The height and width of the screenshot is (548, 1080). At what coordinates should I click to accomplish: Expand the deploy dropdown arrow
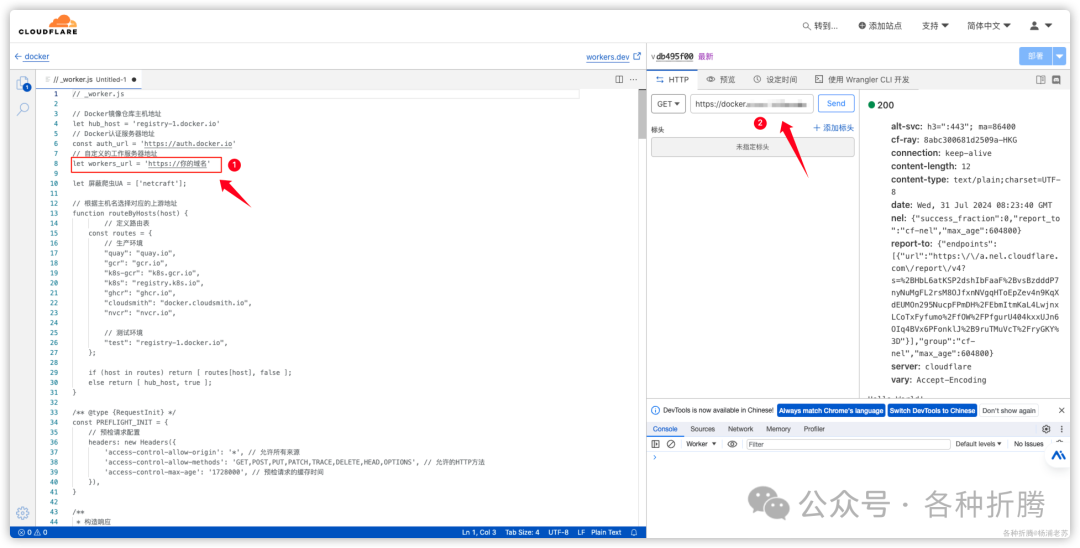(1059, 56)
